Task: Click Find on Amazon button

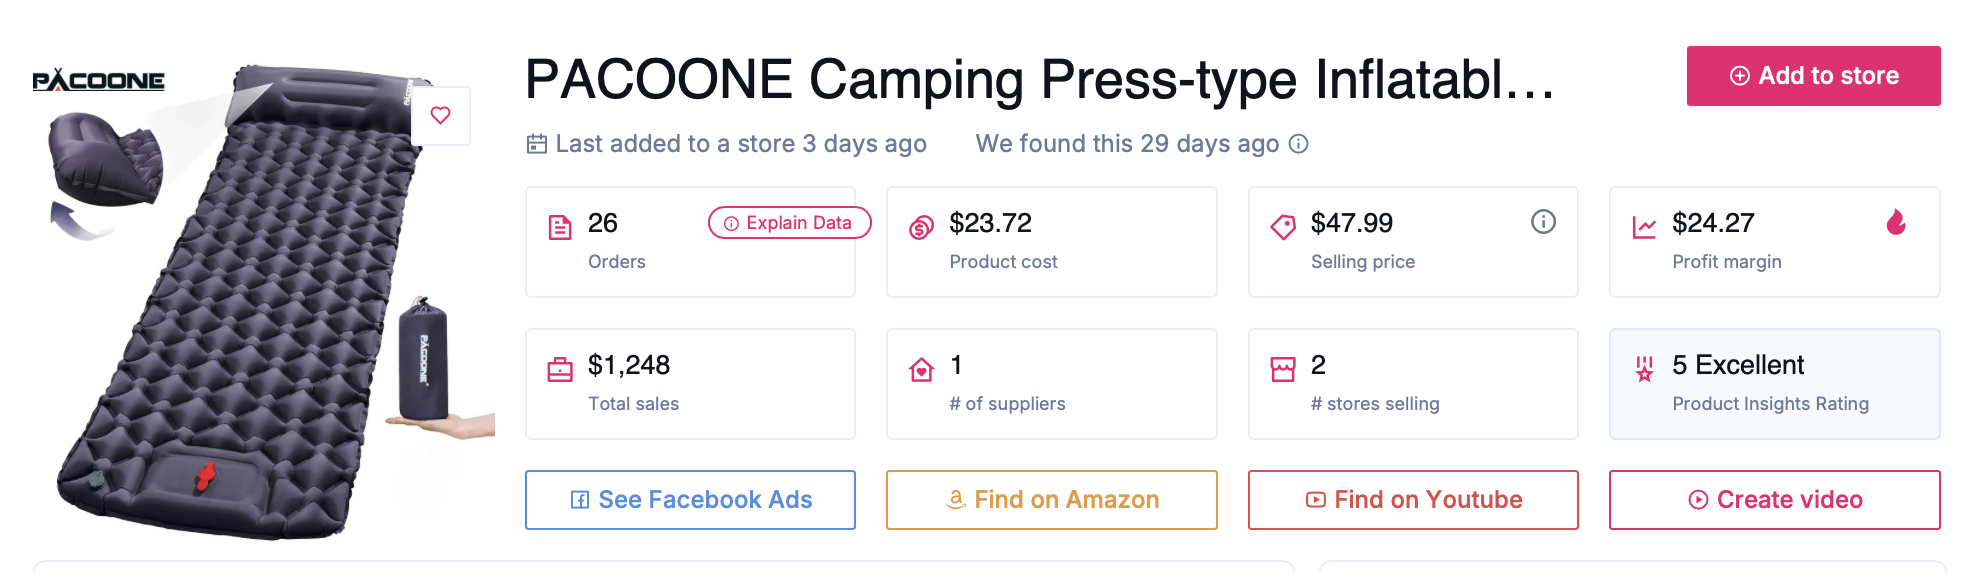Action: click(x=1051, y=500)
